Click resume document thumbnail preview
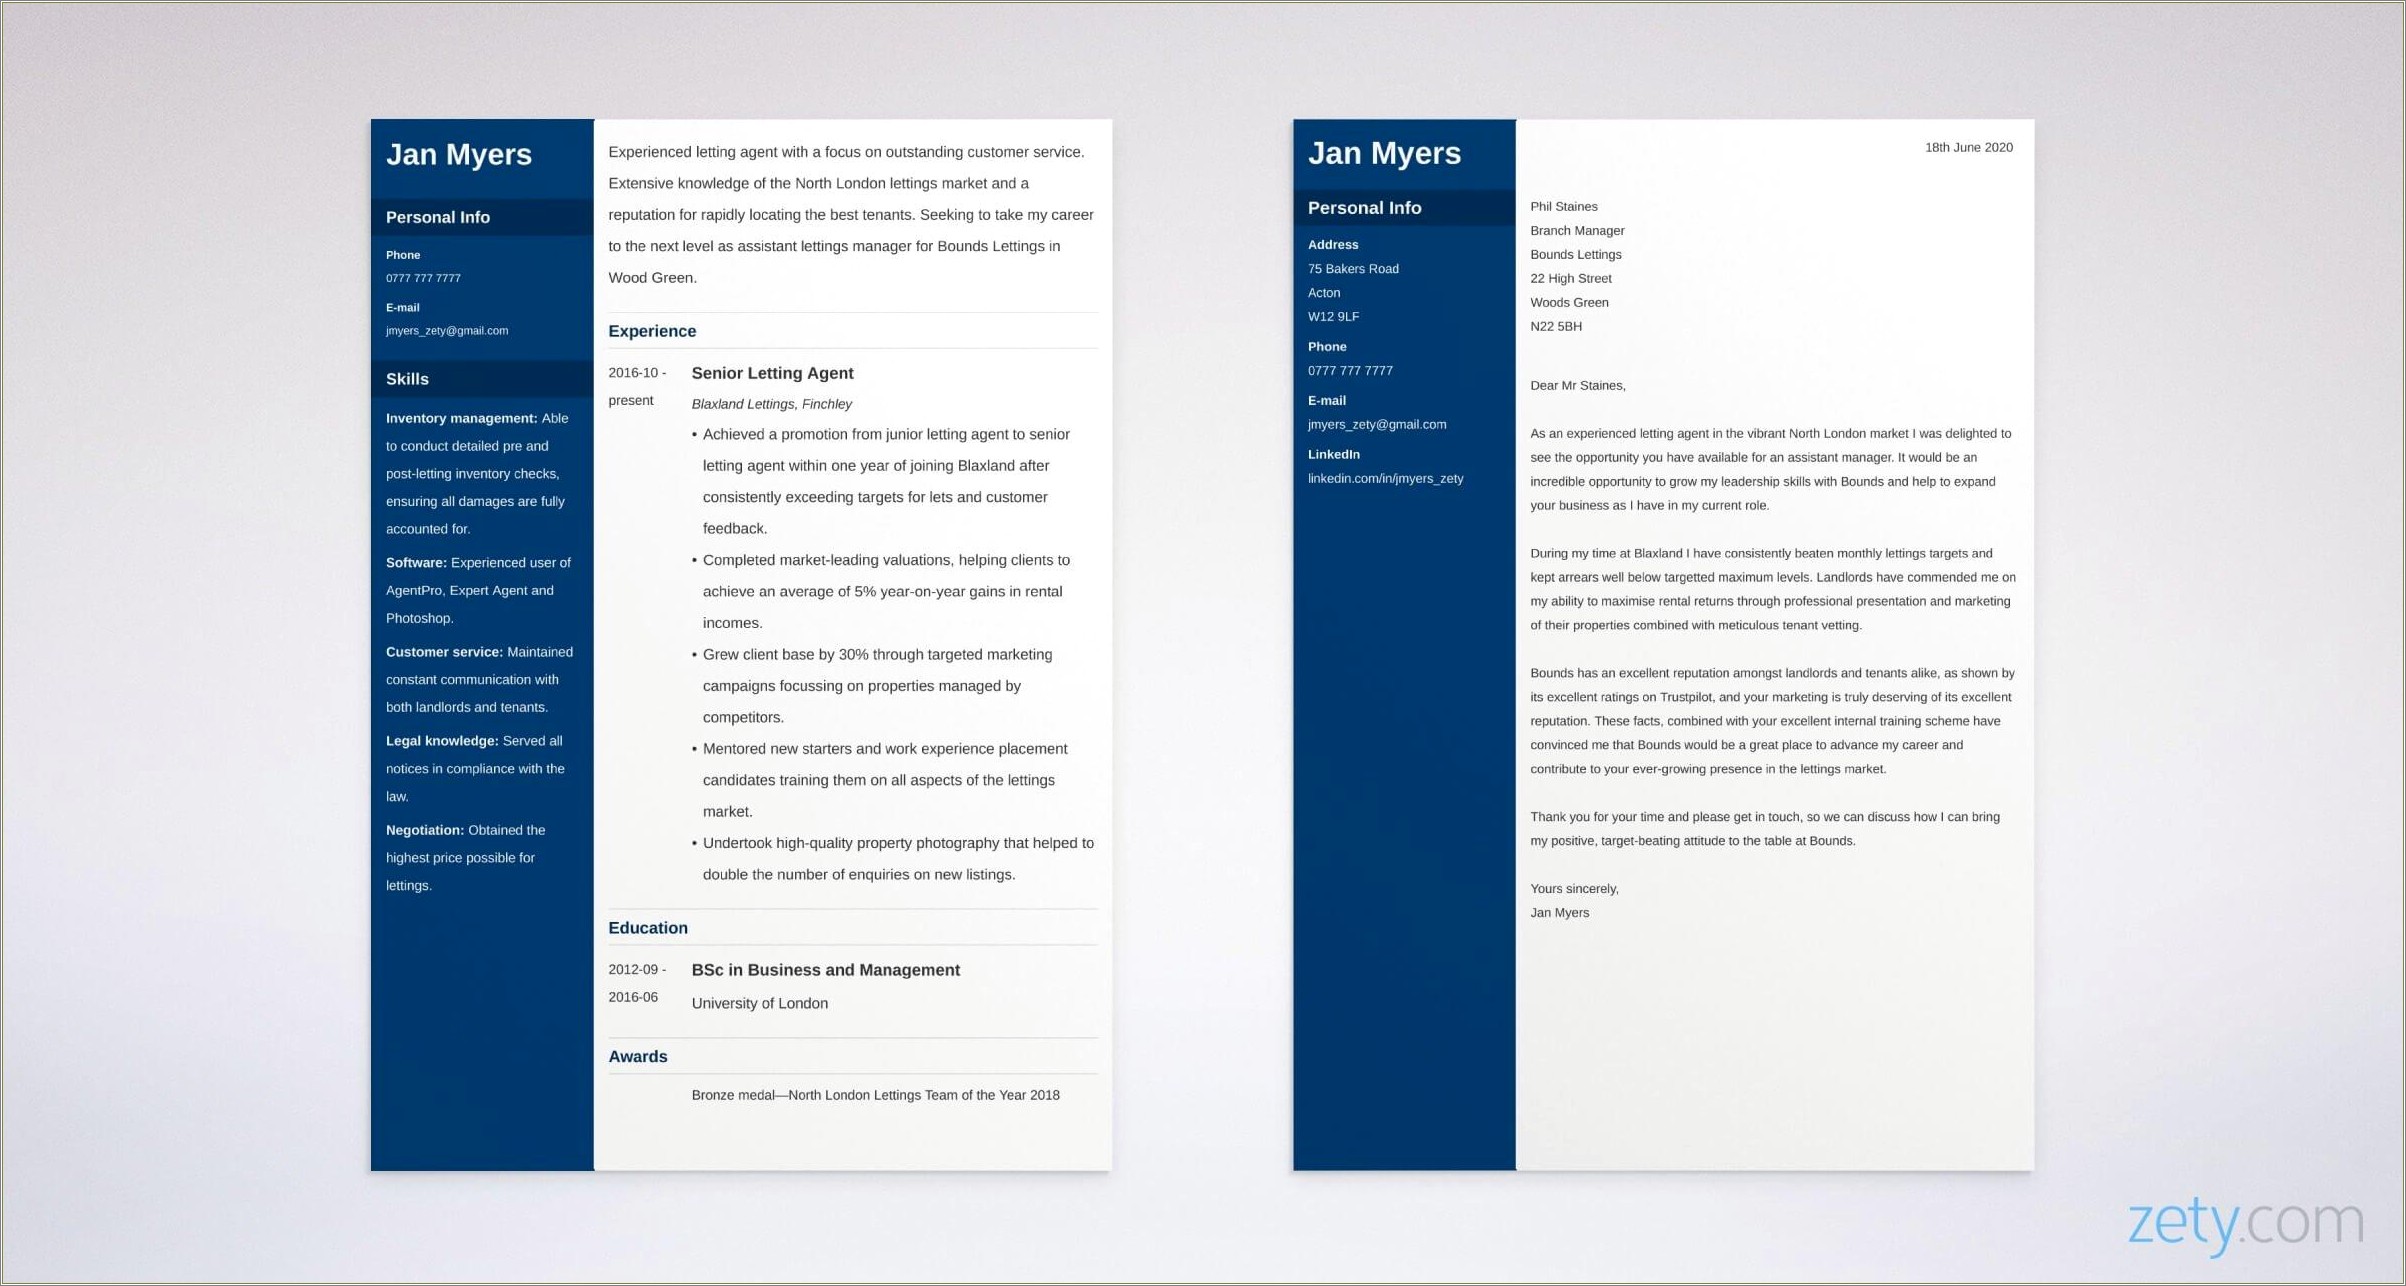The width and height of the screenshot is (2406, 1286). click(743, 653)
